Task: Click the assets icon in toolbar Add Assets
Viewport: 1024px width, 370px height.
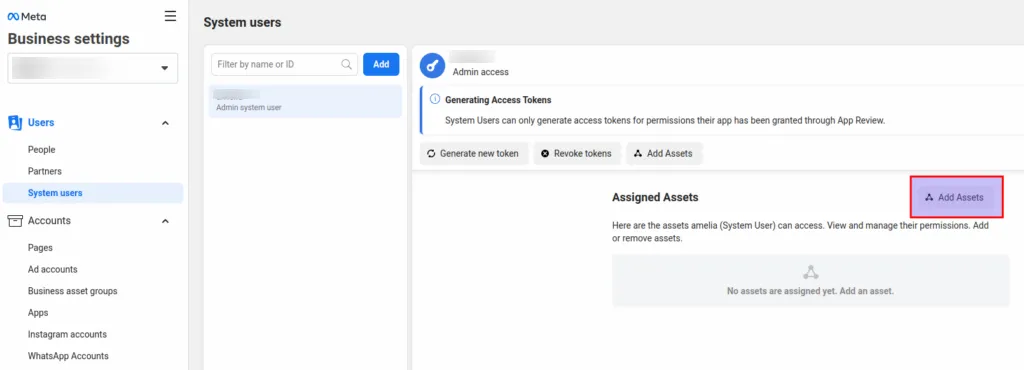Action: [x=638, y=153]
